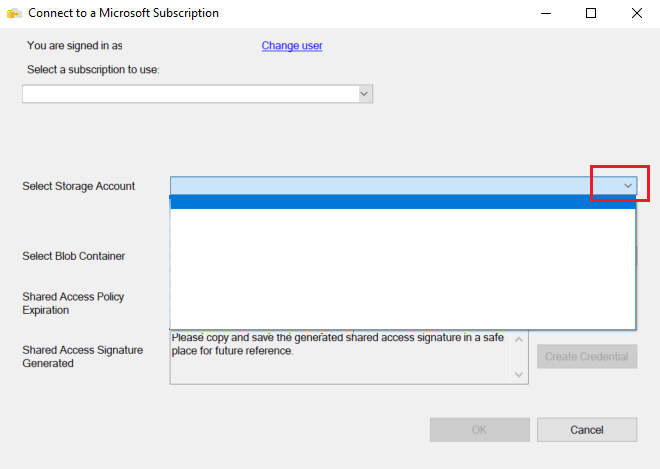This screenshot has height=469, width=660.
Task: Collapse the Storage Account dropdown with its arrow
Action: [628, 186]
